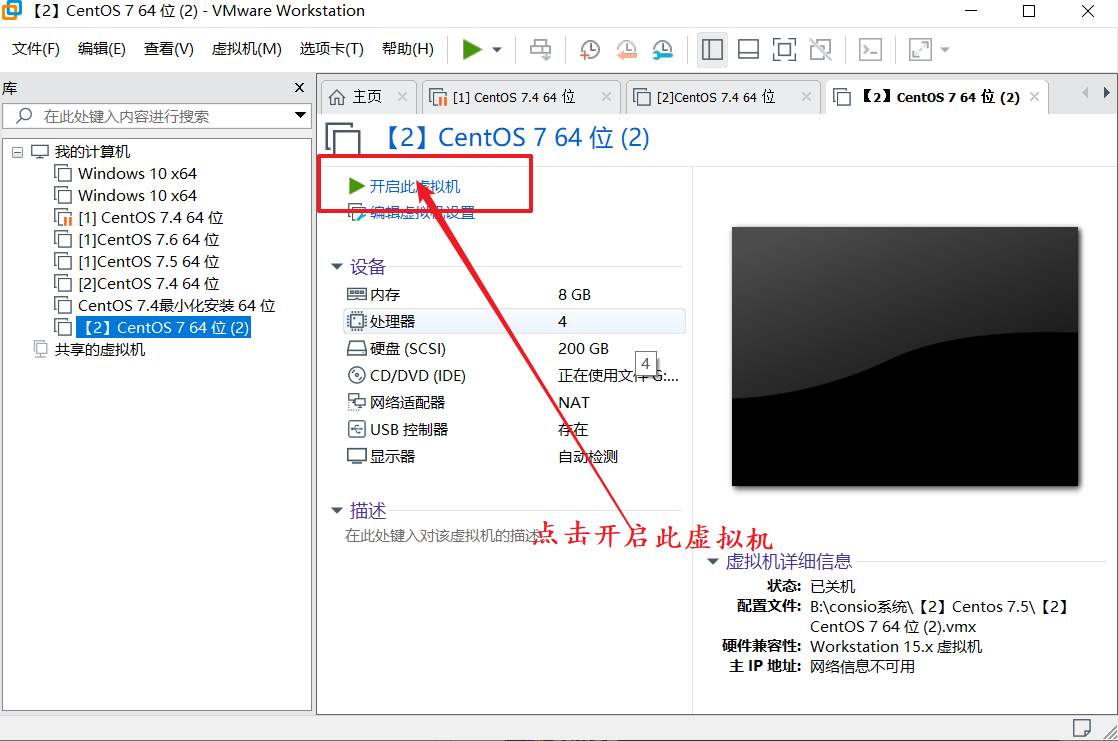The width and height of the screenshot is (1118, 741).
Task: Select 共享的虚拟机 in library tree
Action: pos(99,349)
